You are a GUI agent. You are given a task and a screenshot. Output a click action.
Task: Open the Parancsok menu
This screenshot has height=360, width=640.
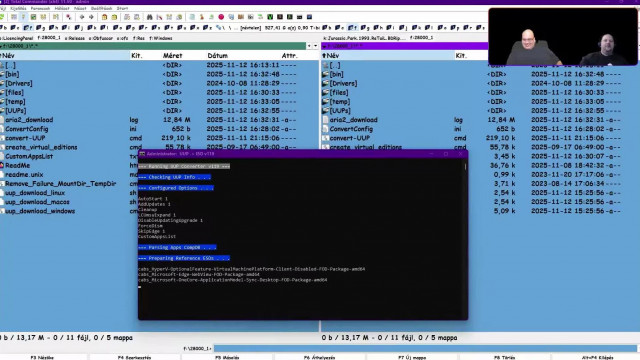[x=40, y=8]
